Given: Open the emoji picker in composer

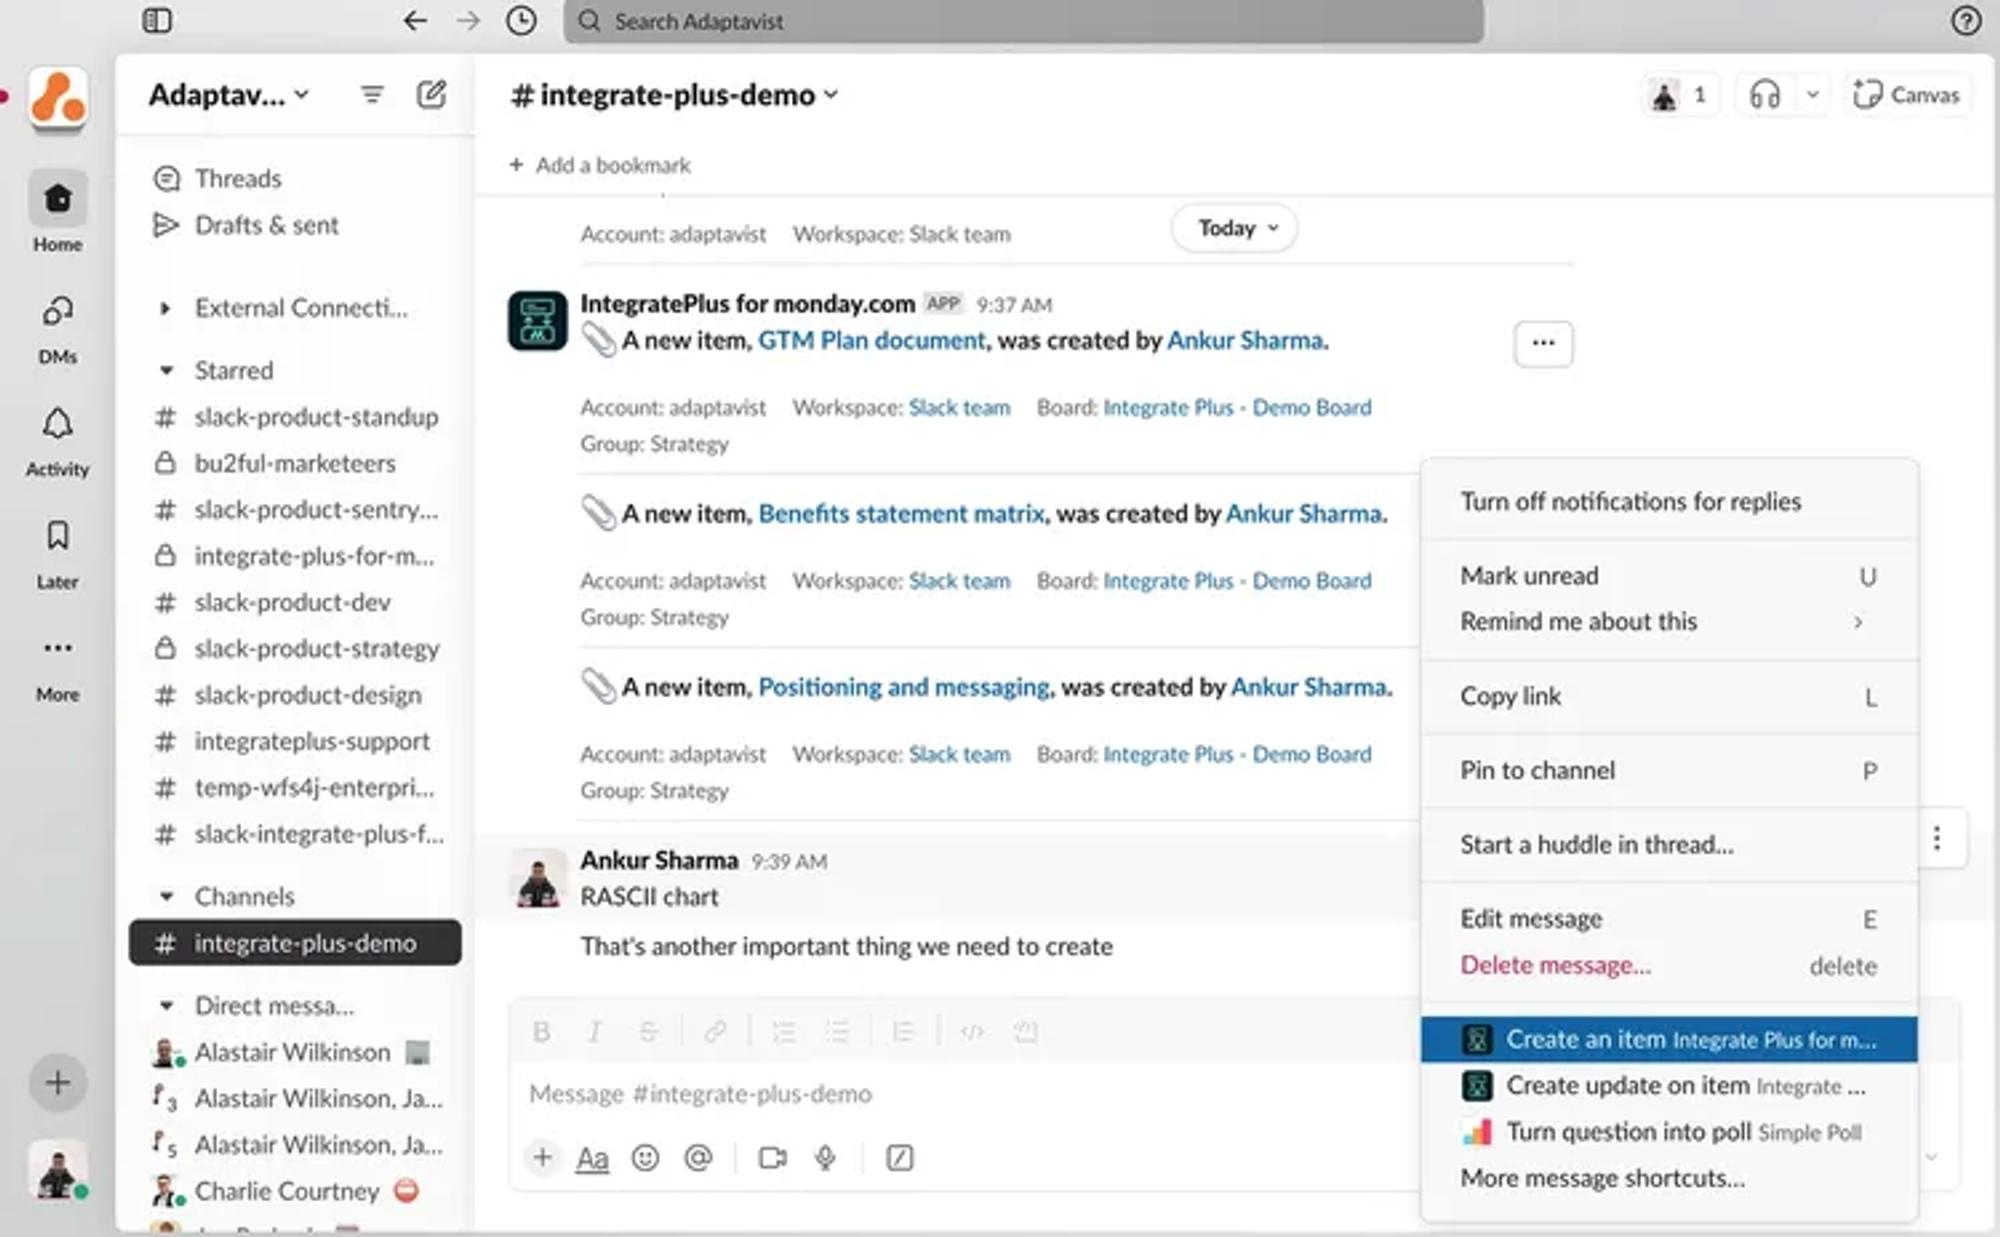Looking at the screenshot, I should [646, 1158].
